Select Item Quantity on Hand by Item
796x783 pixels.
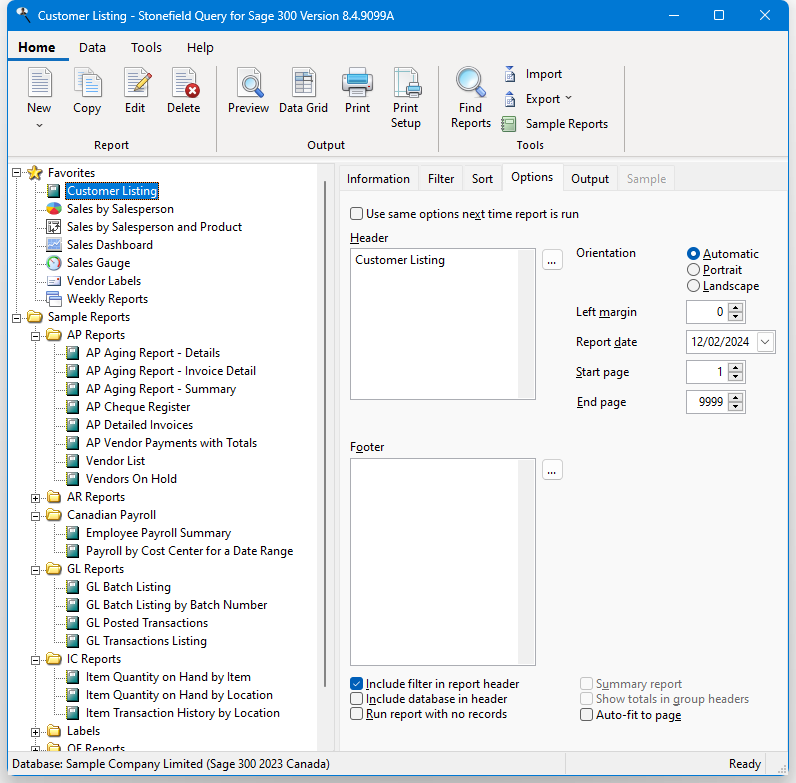168,677
